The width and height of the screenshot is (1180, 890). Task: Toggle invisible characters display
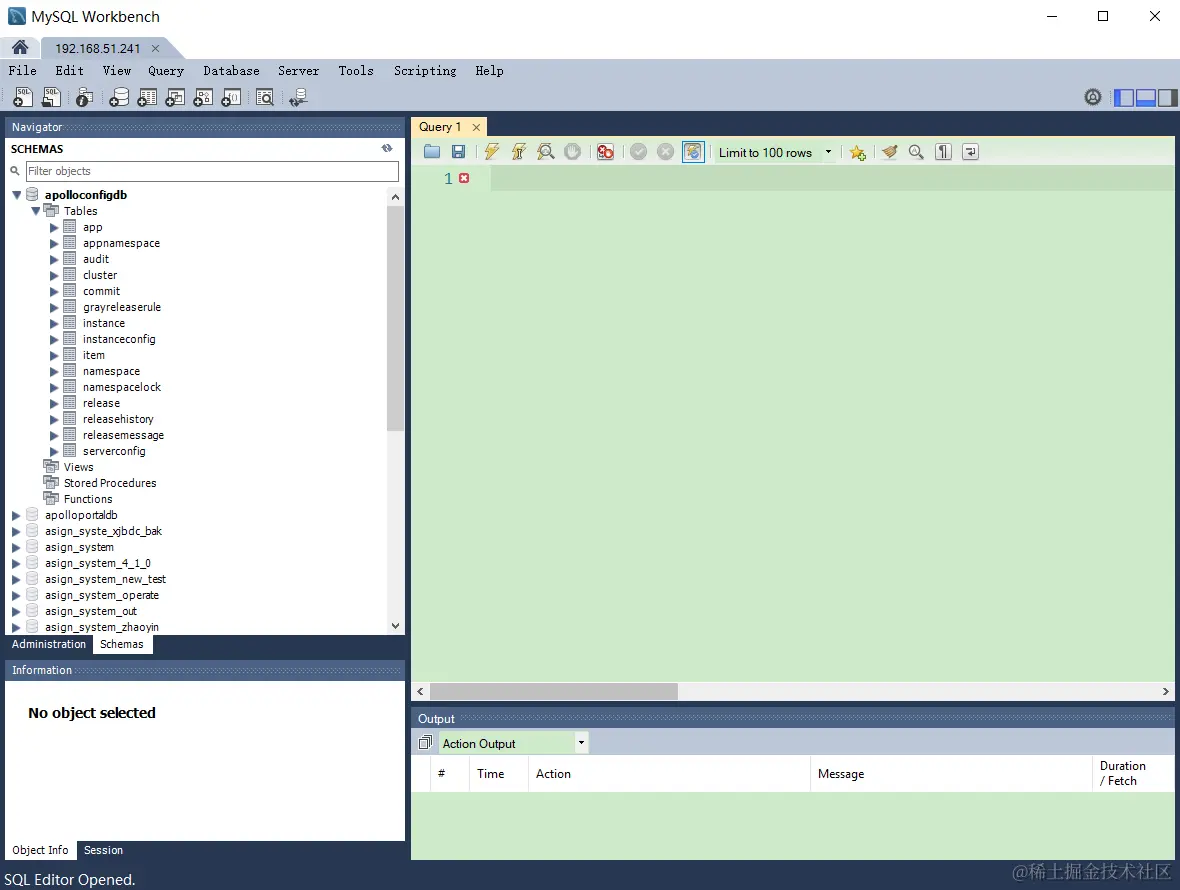(944, 152)
